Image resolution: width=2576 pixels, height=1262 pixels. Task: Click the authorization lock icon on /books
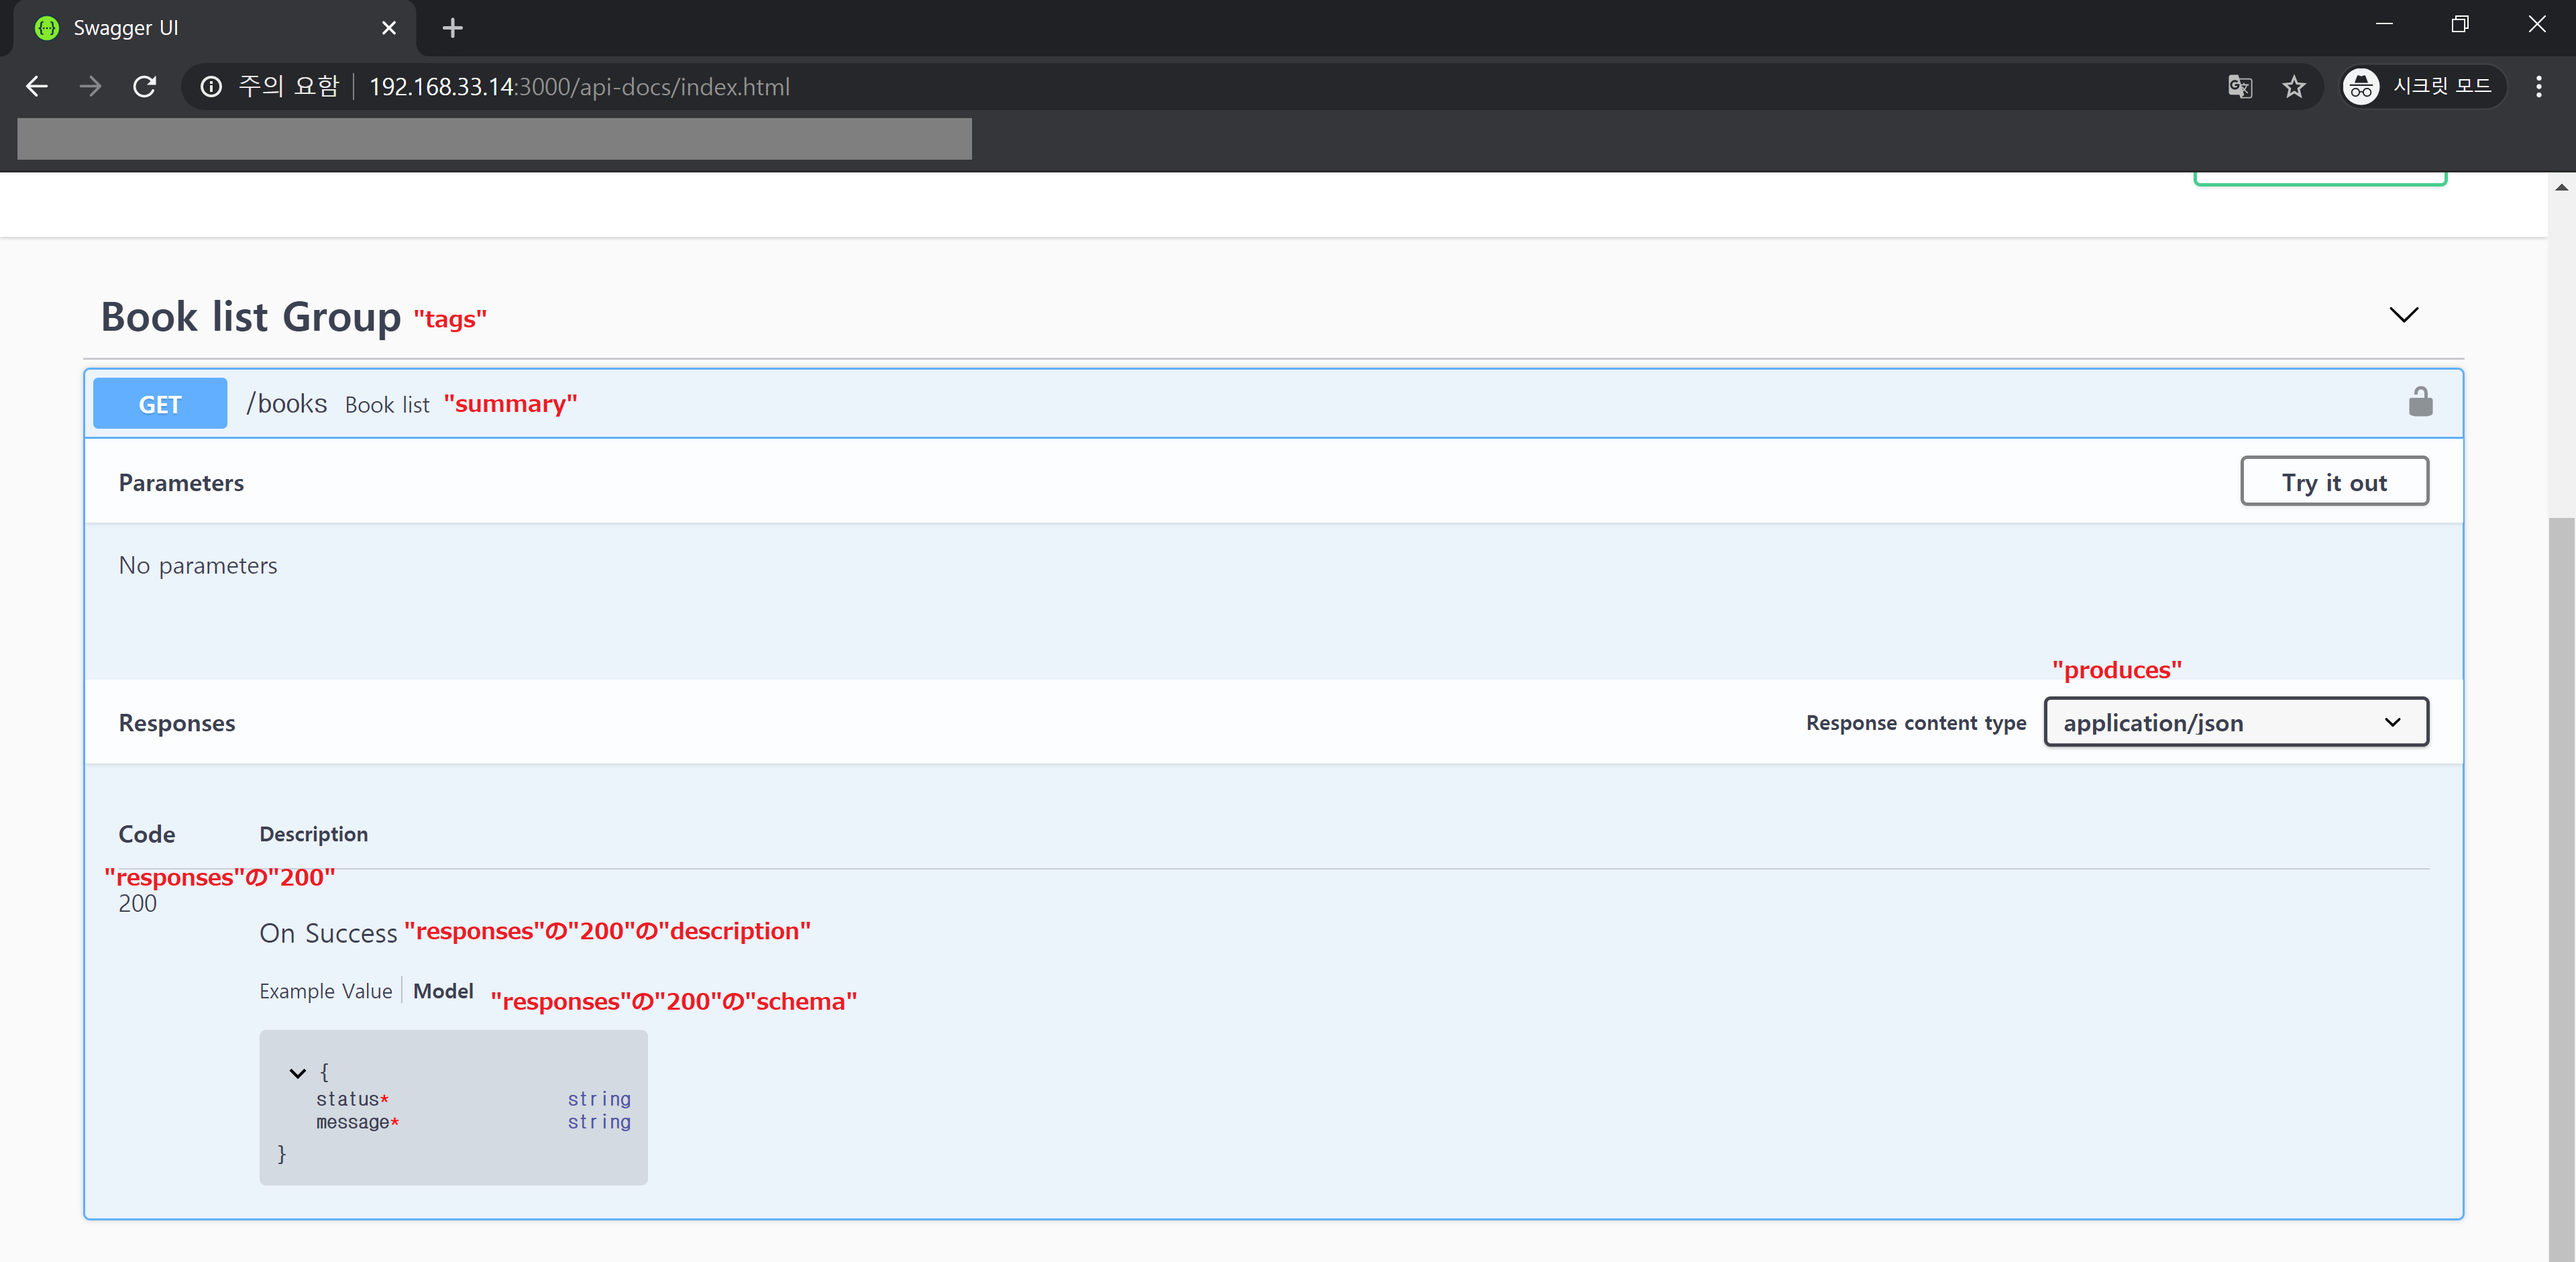(x=2420, y=402)
